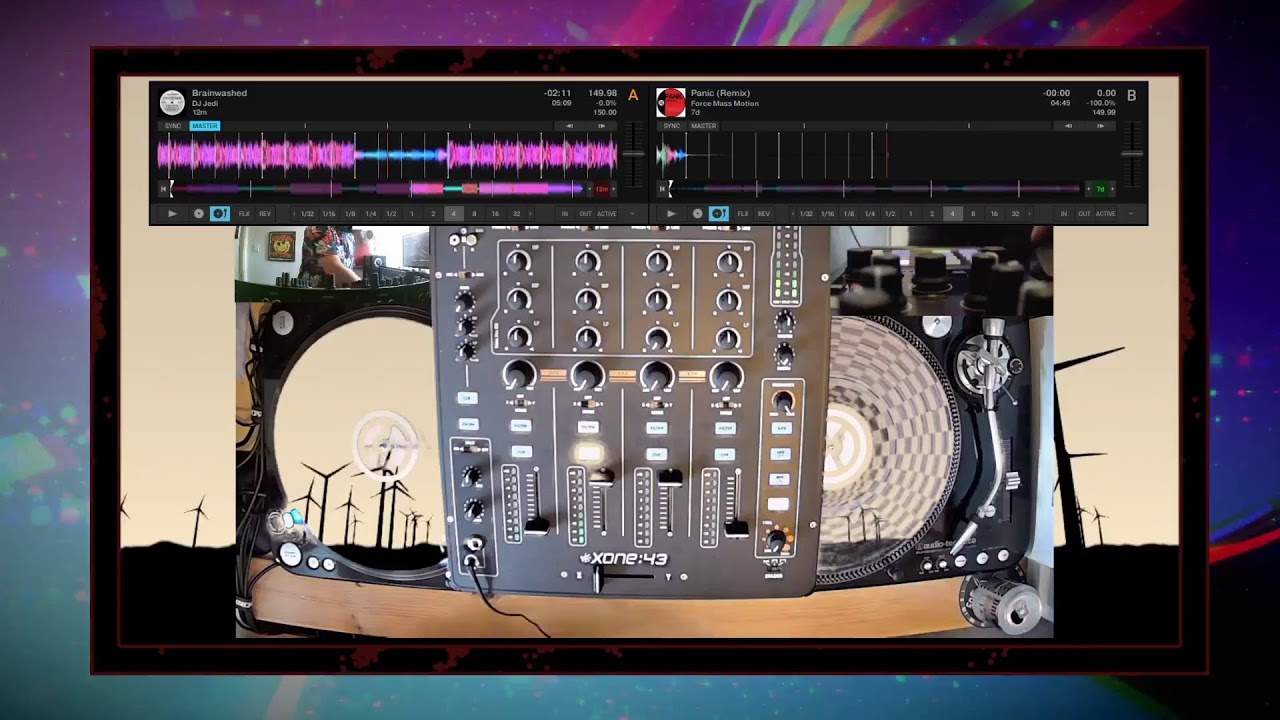Select 1/16 loop size on deck A
1280x720 pixels.
coord(329,214)
